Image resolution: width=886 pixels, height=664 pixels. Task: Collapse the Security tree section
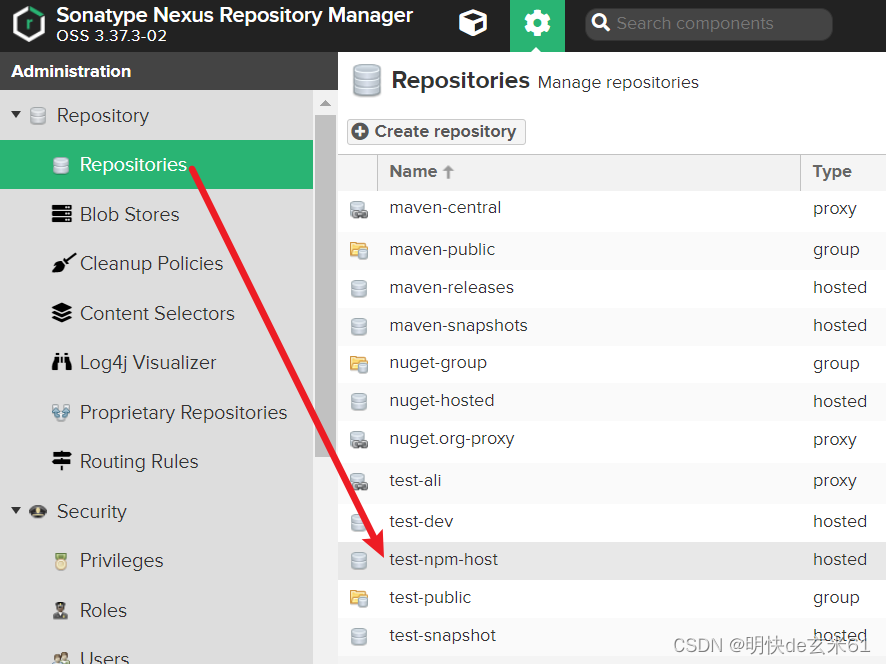click(16, 511)
